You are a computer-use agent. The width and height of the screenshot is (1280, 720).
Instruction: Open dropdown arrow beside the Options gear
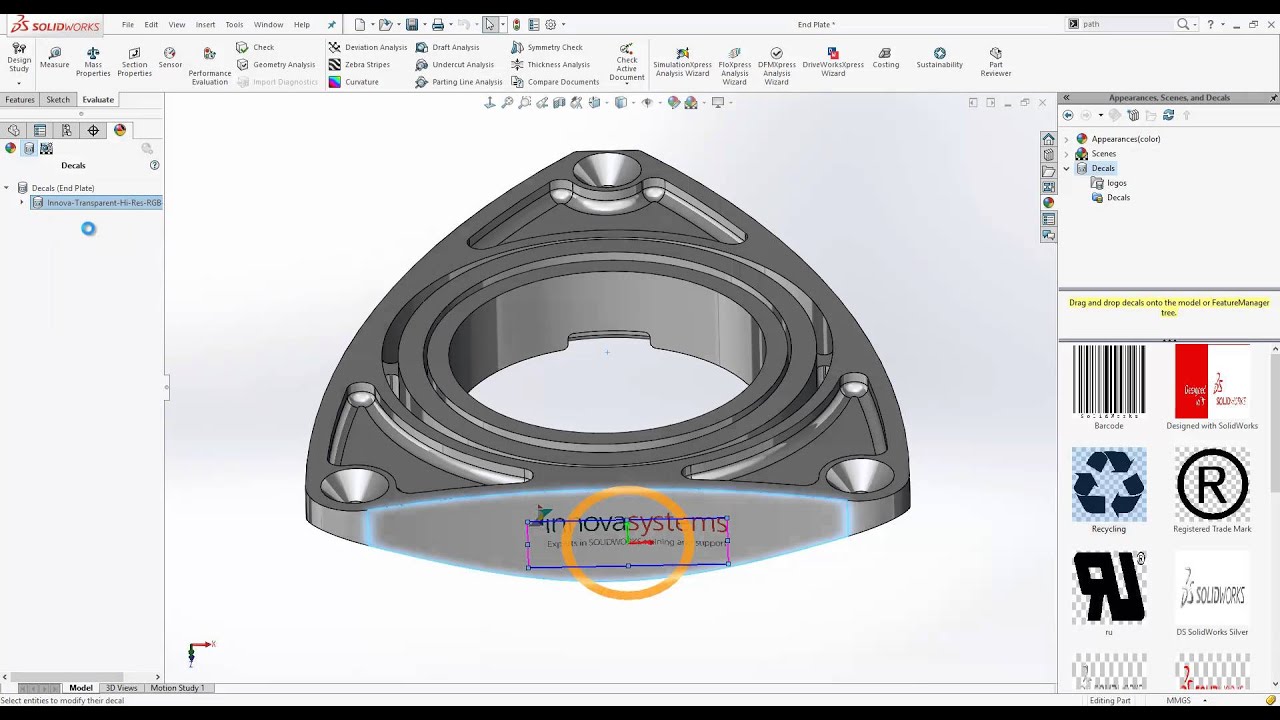click(x=562, y=24)
